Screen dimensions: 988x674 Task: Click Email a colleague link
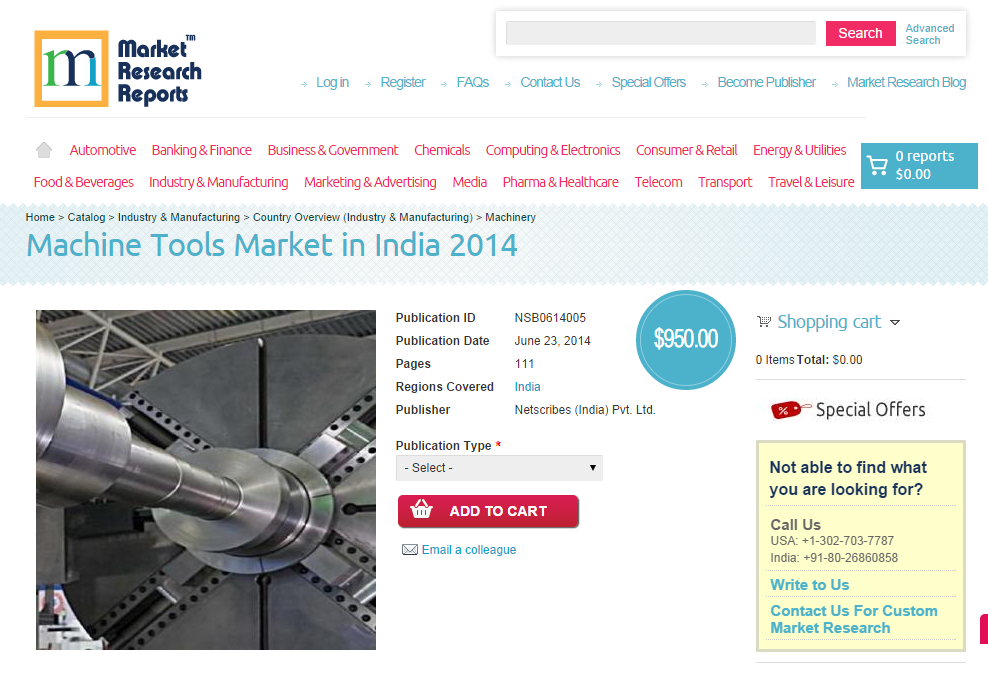(469, 550)
